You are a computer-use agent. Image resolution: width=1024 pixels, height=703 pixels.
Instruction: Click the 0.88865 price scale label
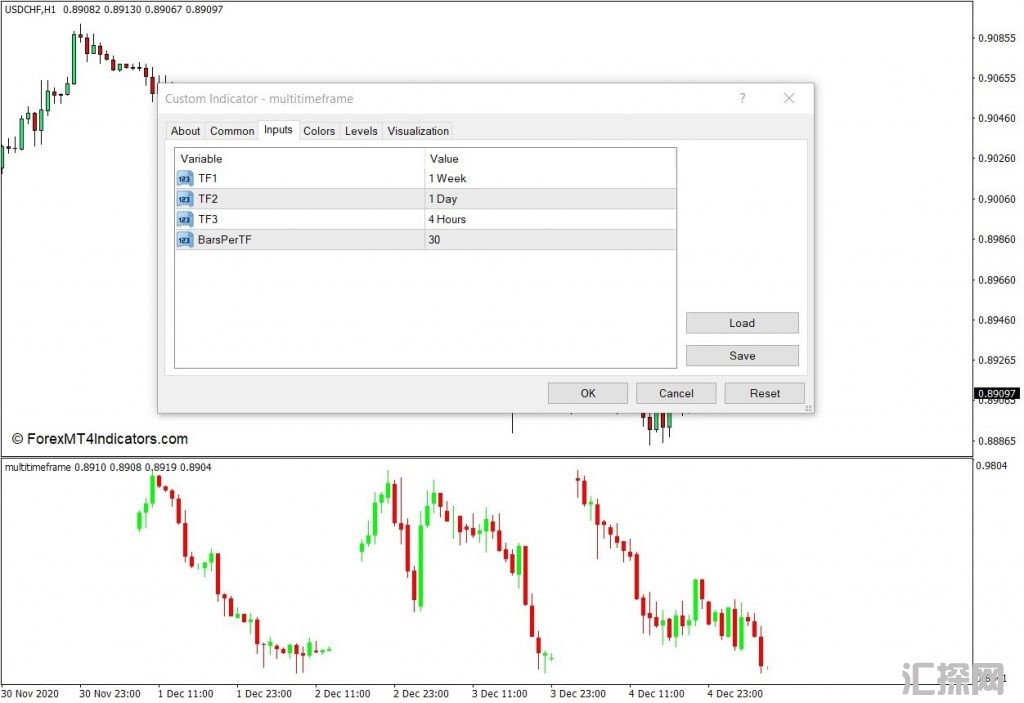pyautogui.click(x=997, y=441)
